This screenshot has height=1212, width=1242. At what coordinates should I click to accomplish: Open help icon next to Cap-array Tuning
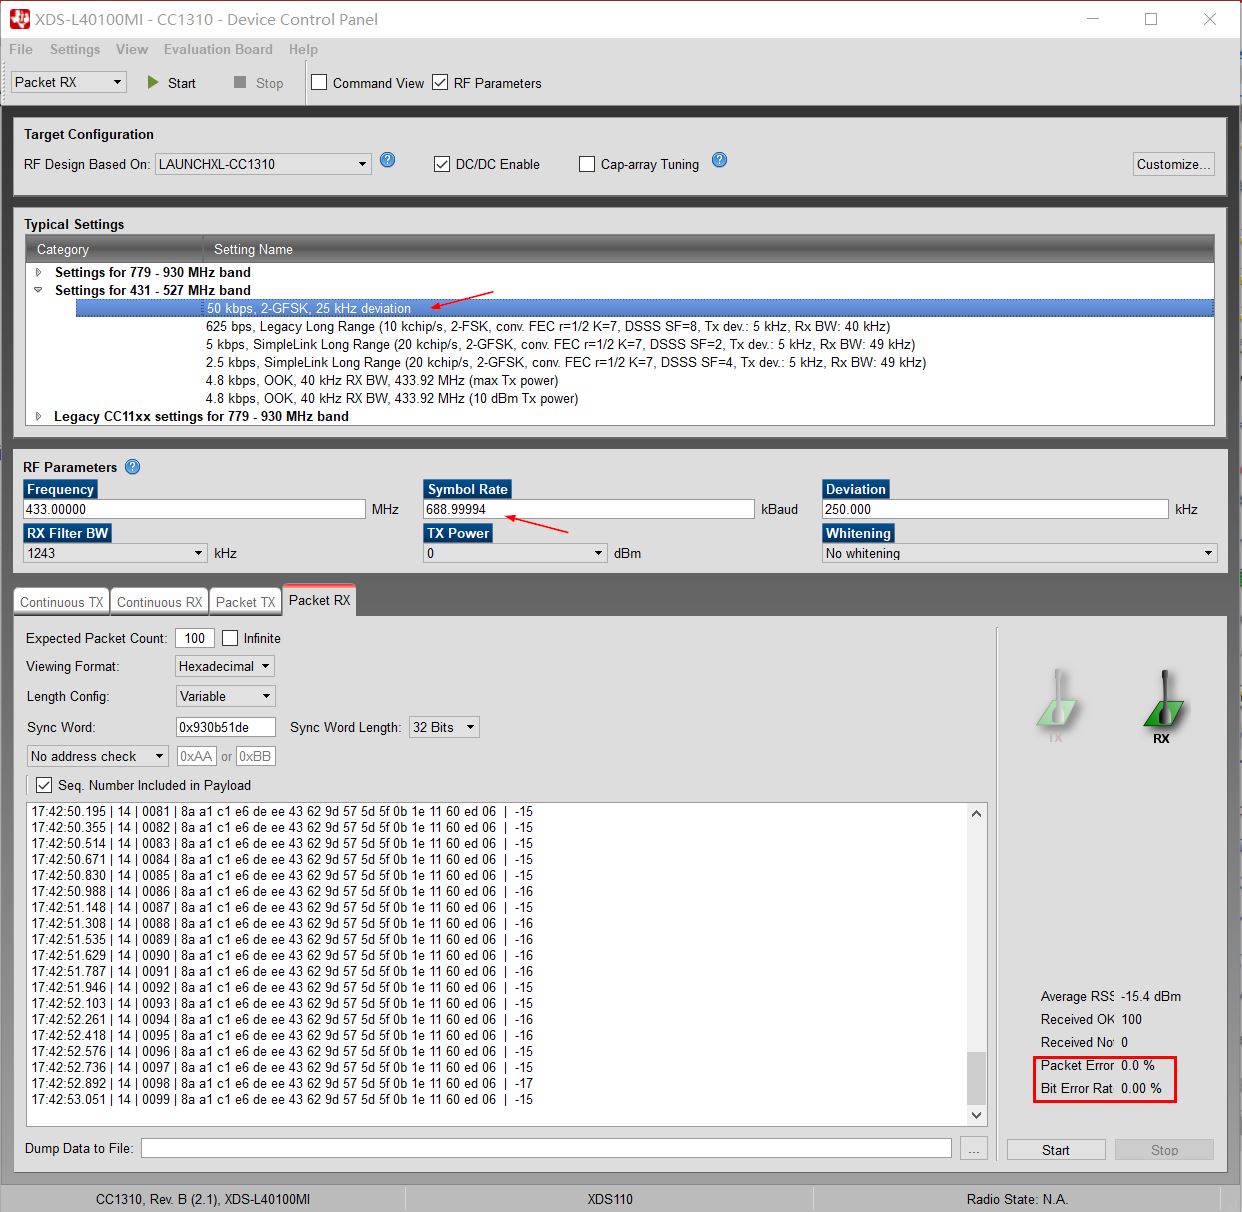[719, 160]
